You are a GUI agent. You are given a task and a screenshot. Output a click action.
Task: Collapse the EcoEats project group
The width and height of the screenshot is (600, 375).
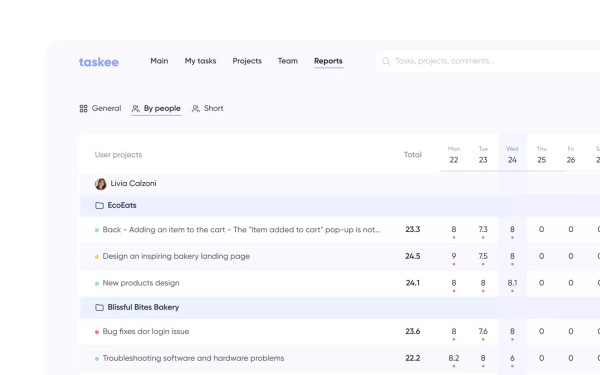pyautogui.click(x=340, y=205)
